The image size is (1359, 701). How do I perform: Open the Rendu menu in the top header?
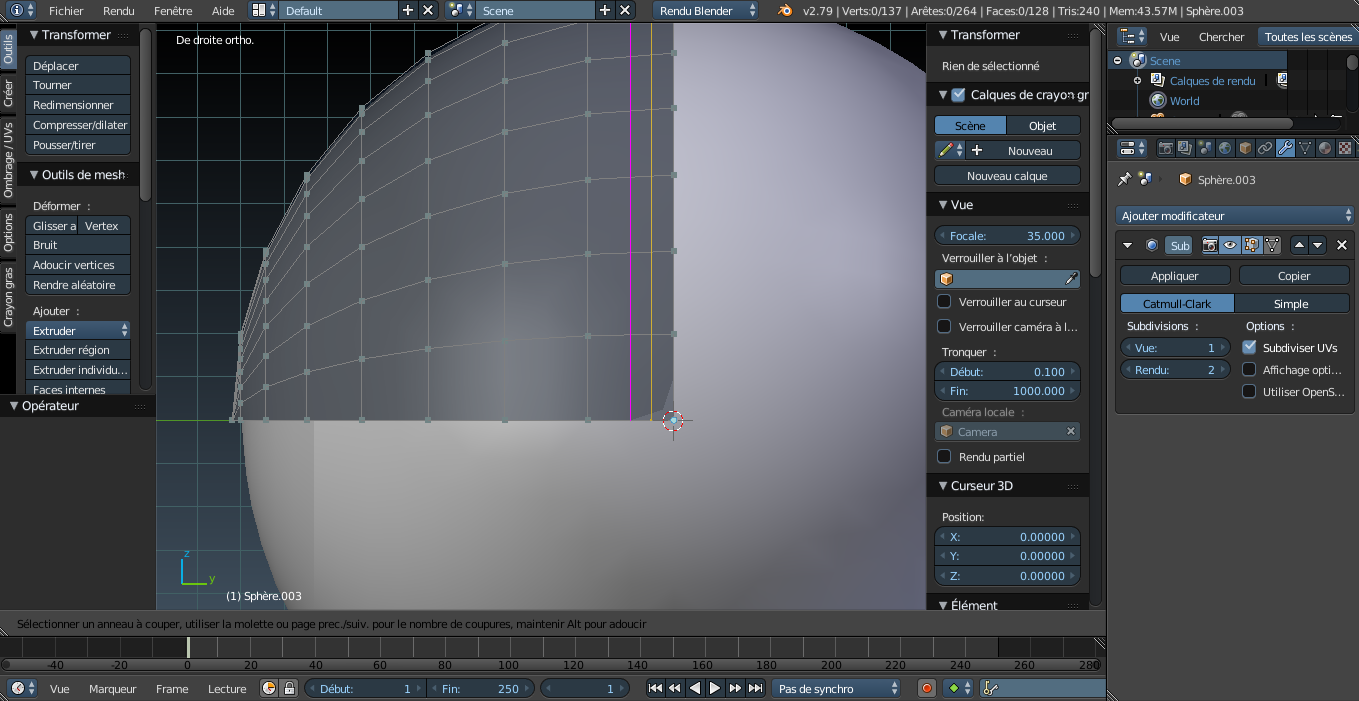tap(118, 11)
